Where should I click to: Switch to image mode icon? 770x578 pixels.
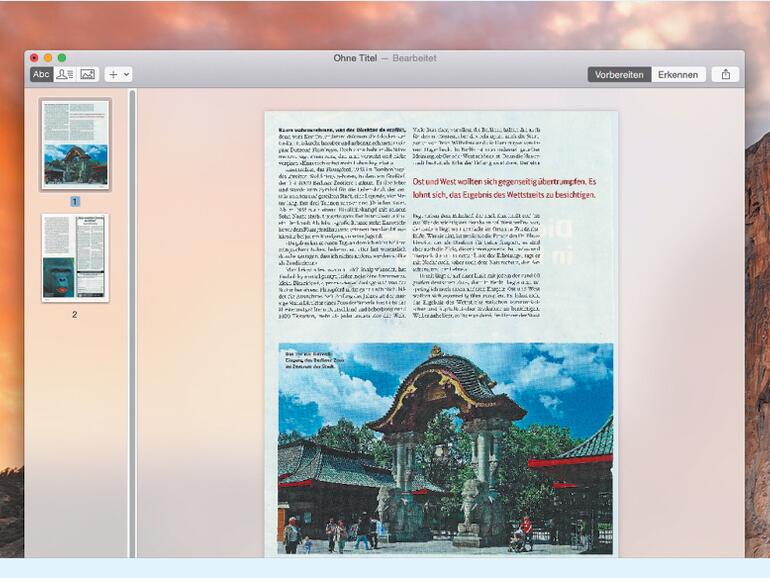pos(87,74)
